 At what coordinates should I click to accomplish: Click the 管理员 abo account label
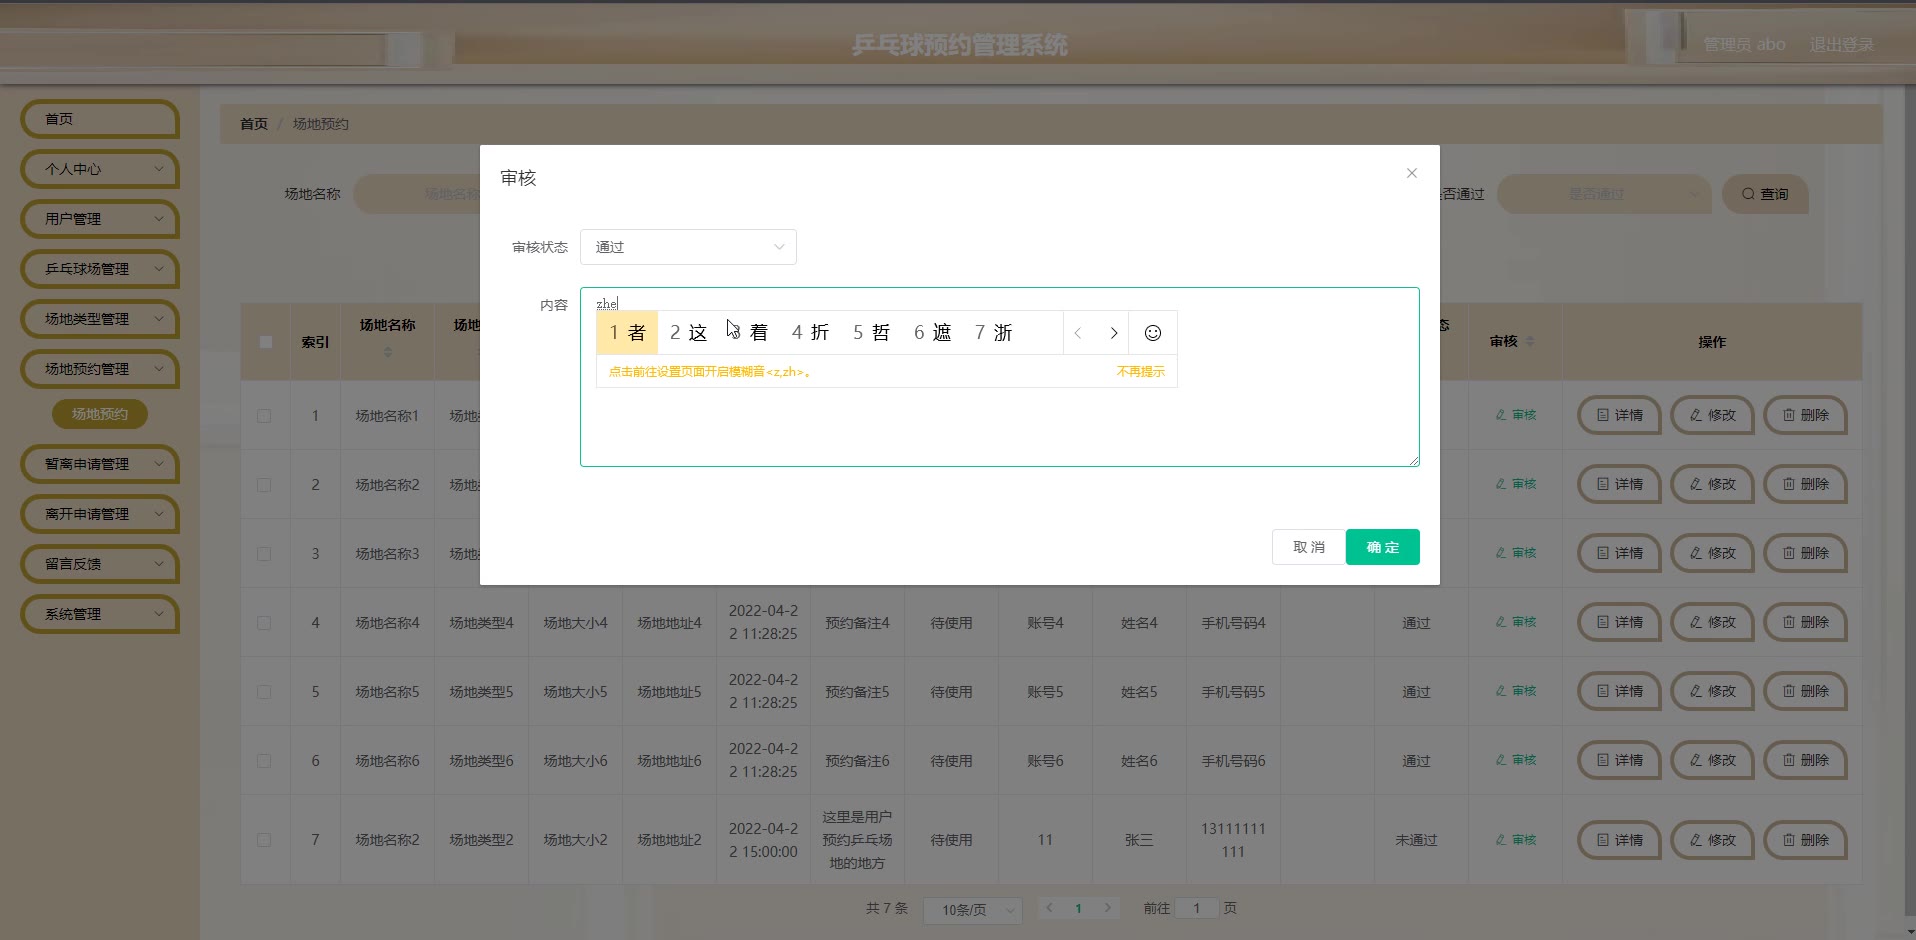[x=1744, y=45]
